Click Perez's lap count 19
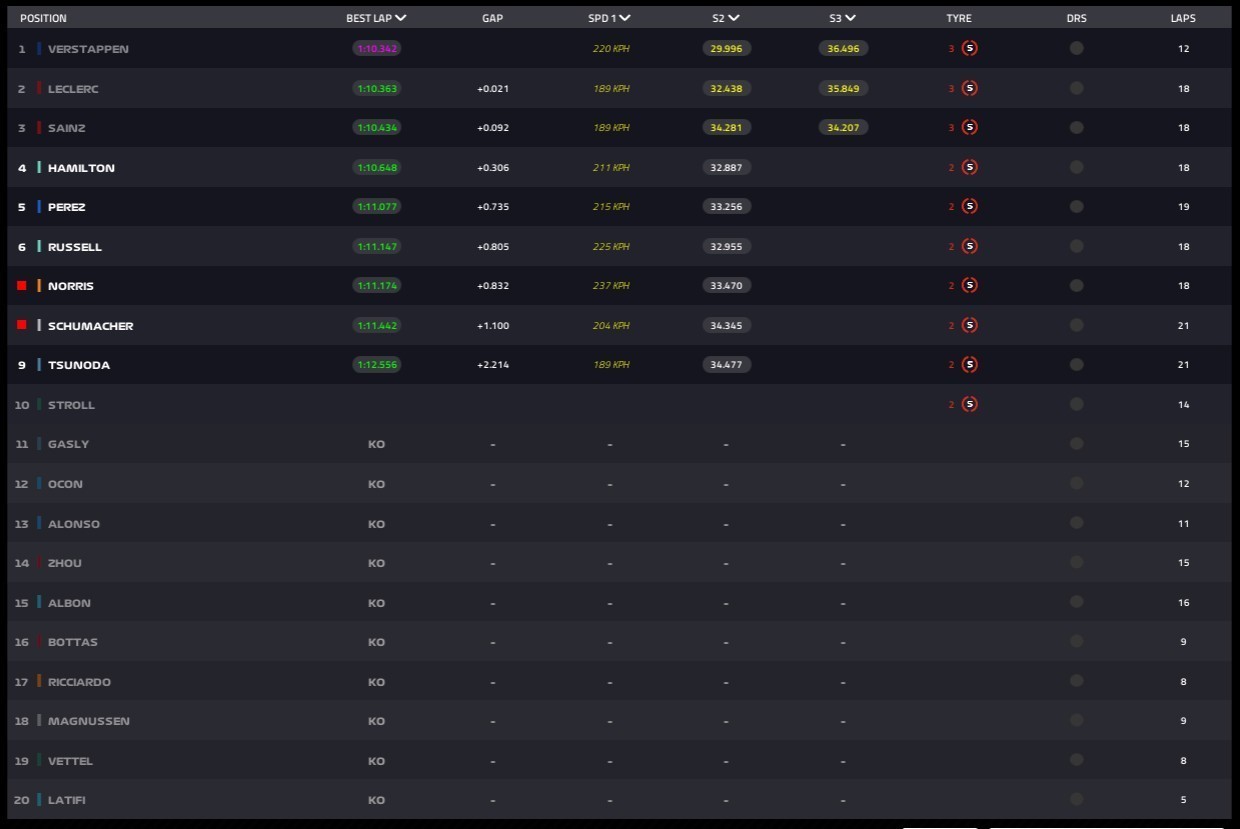Screen dimensions: 1240x829 tap(1183, 207)
